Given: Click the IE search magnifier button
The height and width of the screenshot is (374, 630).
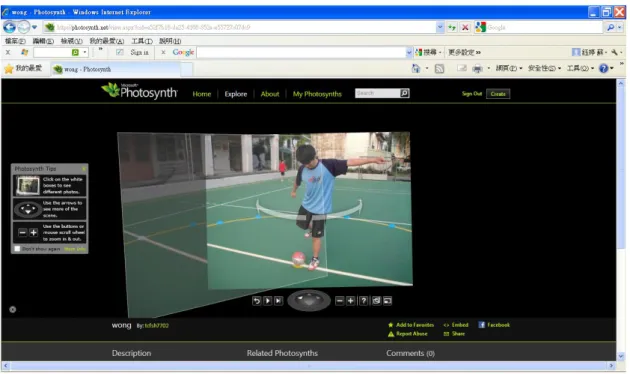Looking at the screenshot, I should [x=610, y=27].
